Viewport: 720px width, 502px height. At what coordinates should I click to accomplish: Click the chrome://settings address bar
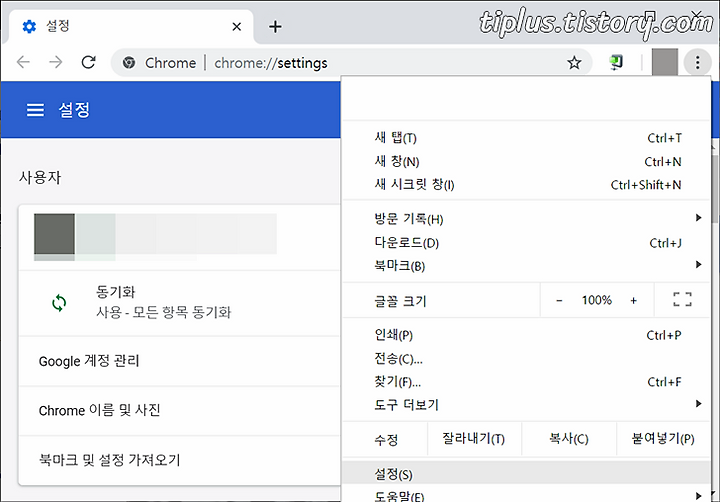pyautogui.click(x=351, y=62)
